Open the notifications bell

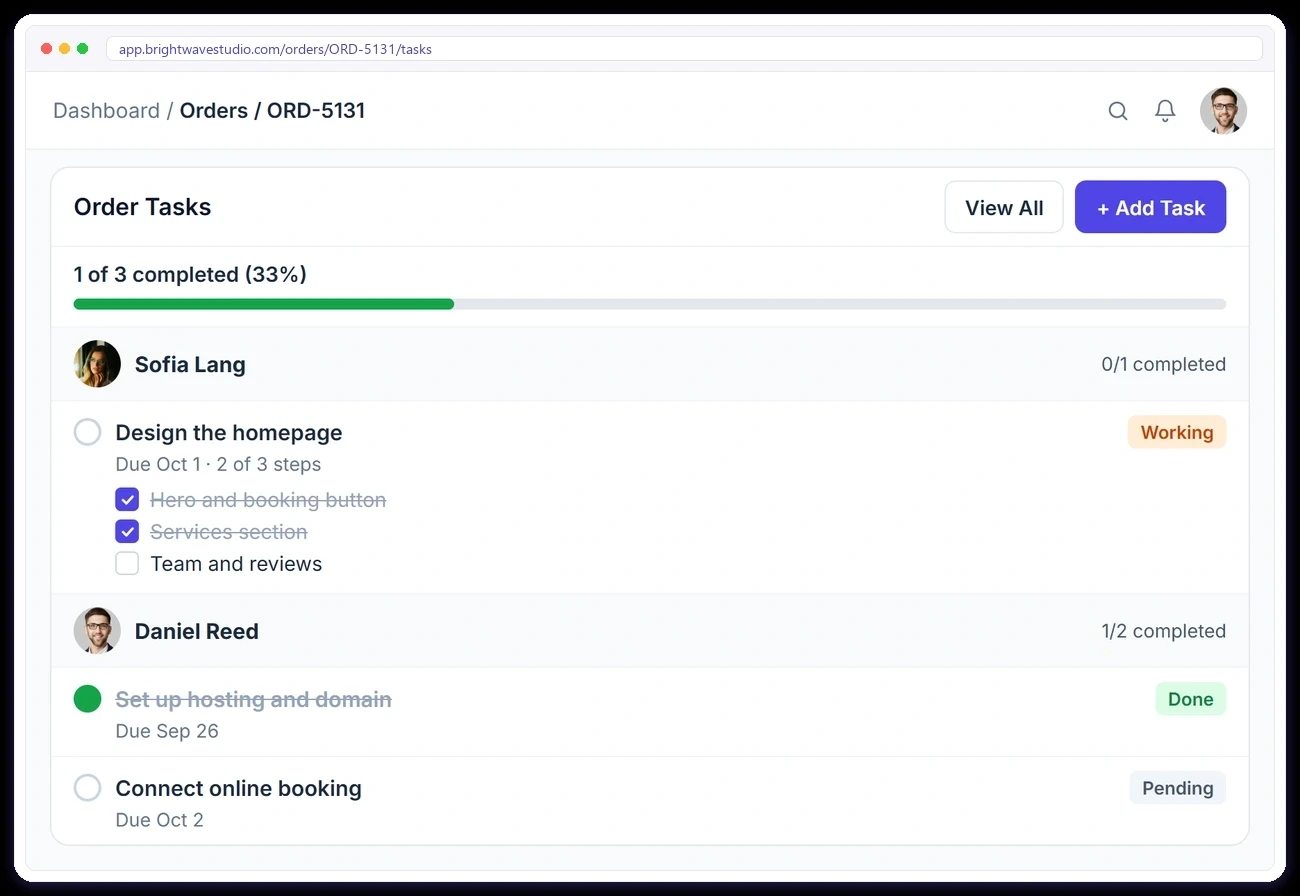[1165, 111]
